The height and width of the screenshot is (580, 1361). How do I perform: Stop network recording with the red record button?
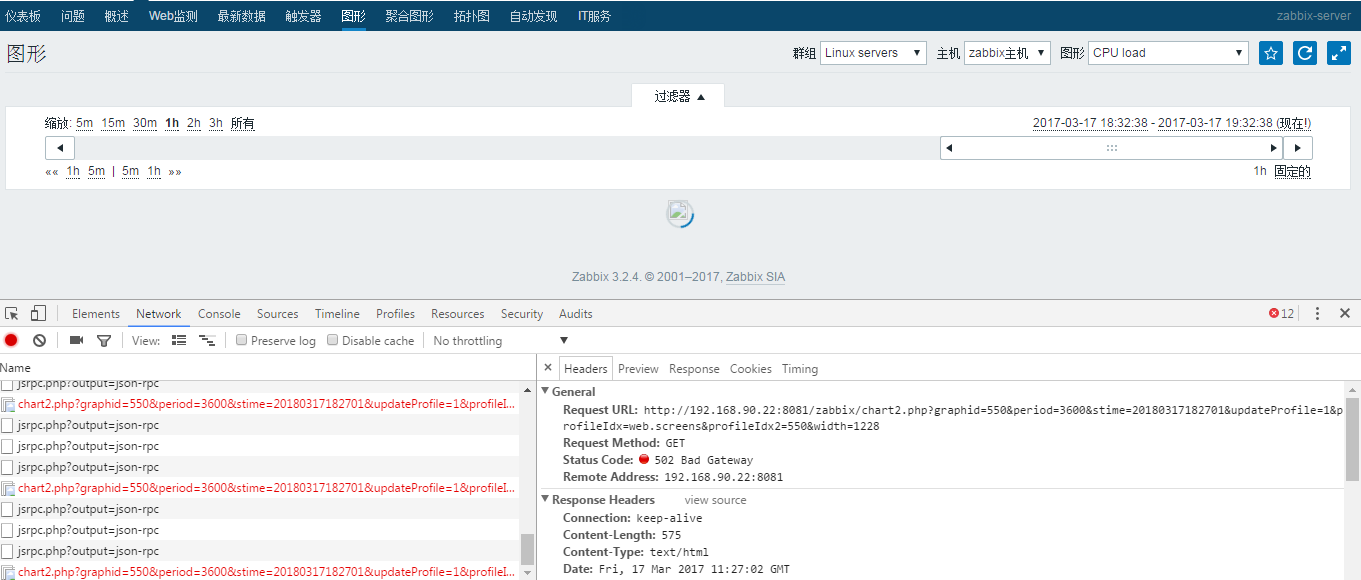11,340
